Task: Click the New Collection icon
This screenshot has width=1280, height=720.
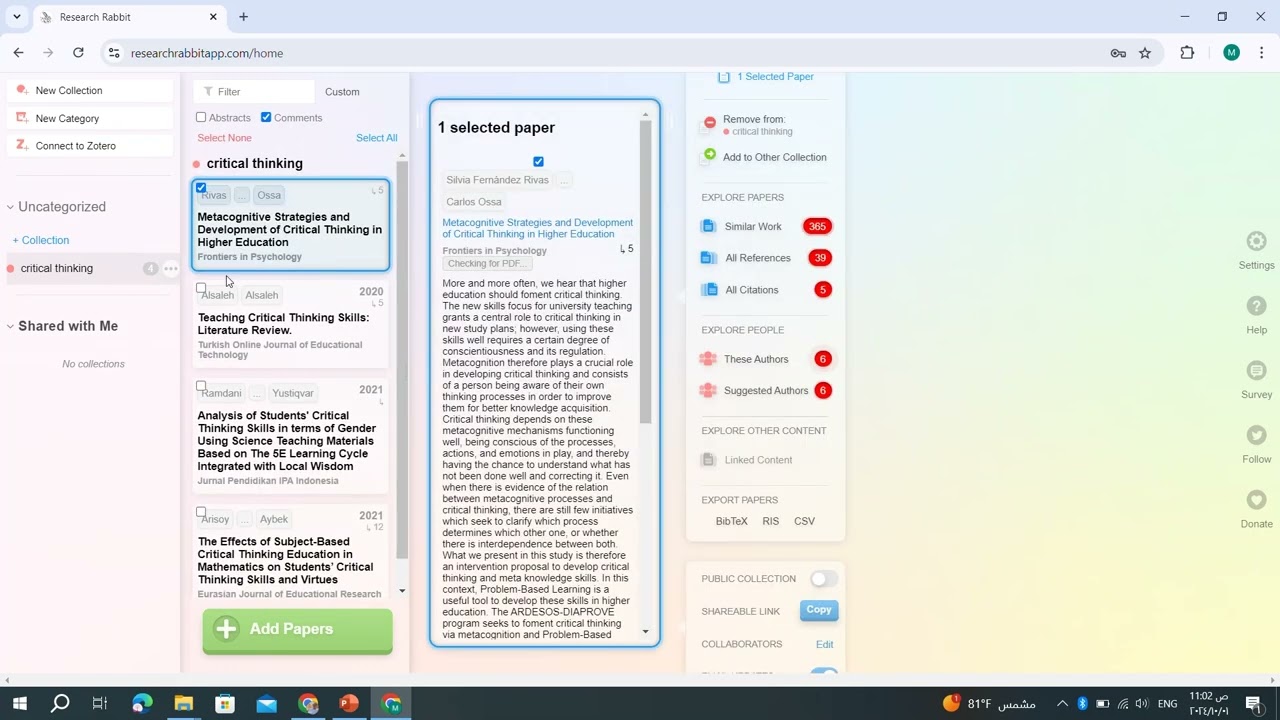Action: 22,90
